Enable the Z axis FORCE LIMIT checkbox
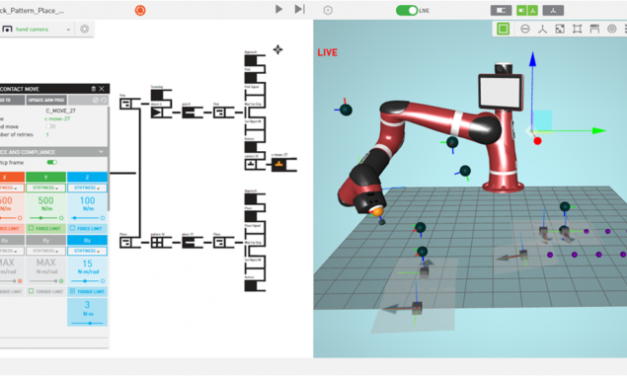 pyautogui.click(x=72, y=228)
